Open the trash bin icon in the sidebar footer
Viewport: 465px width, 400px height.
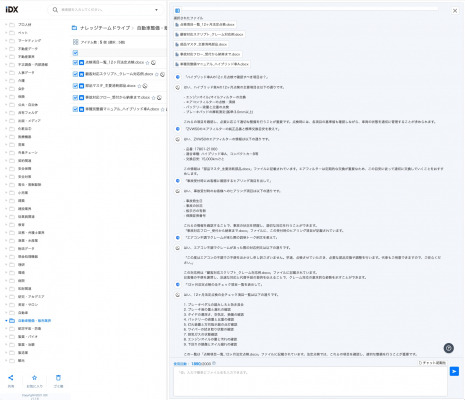58,378
